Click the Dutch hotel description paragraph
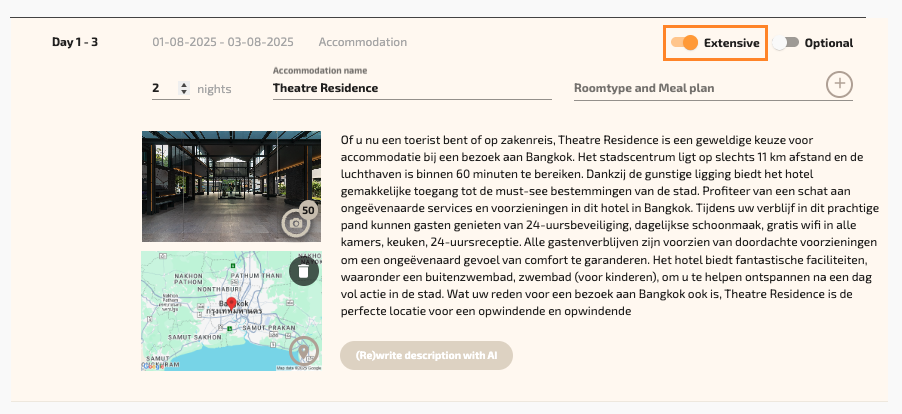902x414 pixels. (609, 225)
